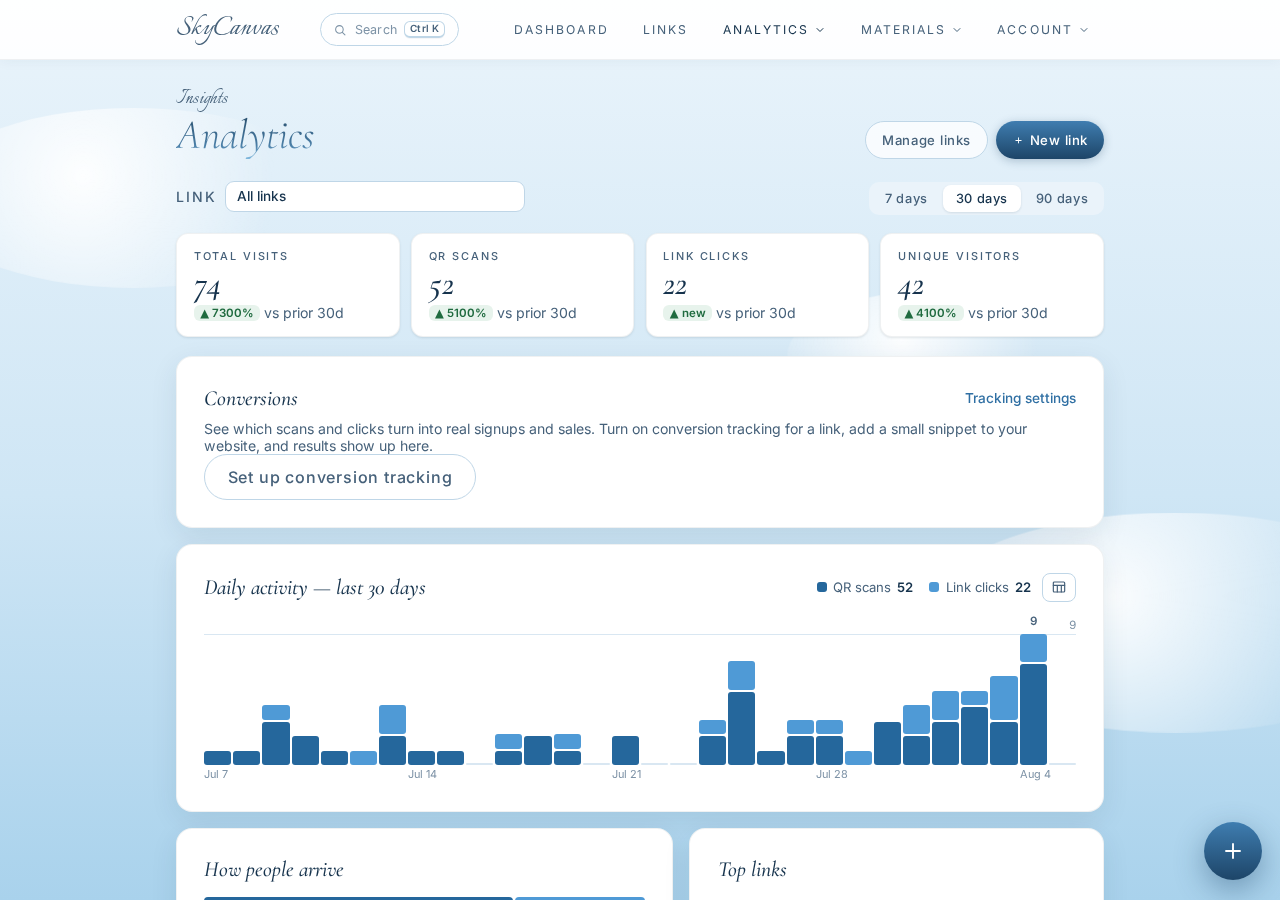Expand the Materials menu
This screenshot has width=1280, height=900.
coord(911,30)
